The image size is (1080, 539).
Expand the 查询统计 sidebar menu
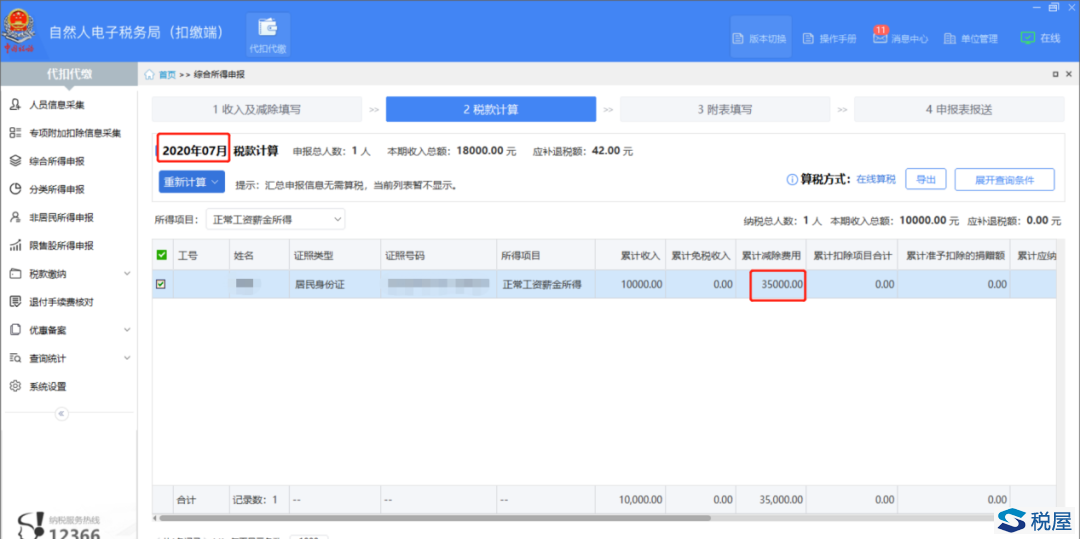[126, 358]
